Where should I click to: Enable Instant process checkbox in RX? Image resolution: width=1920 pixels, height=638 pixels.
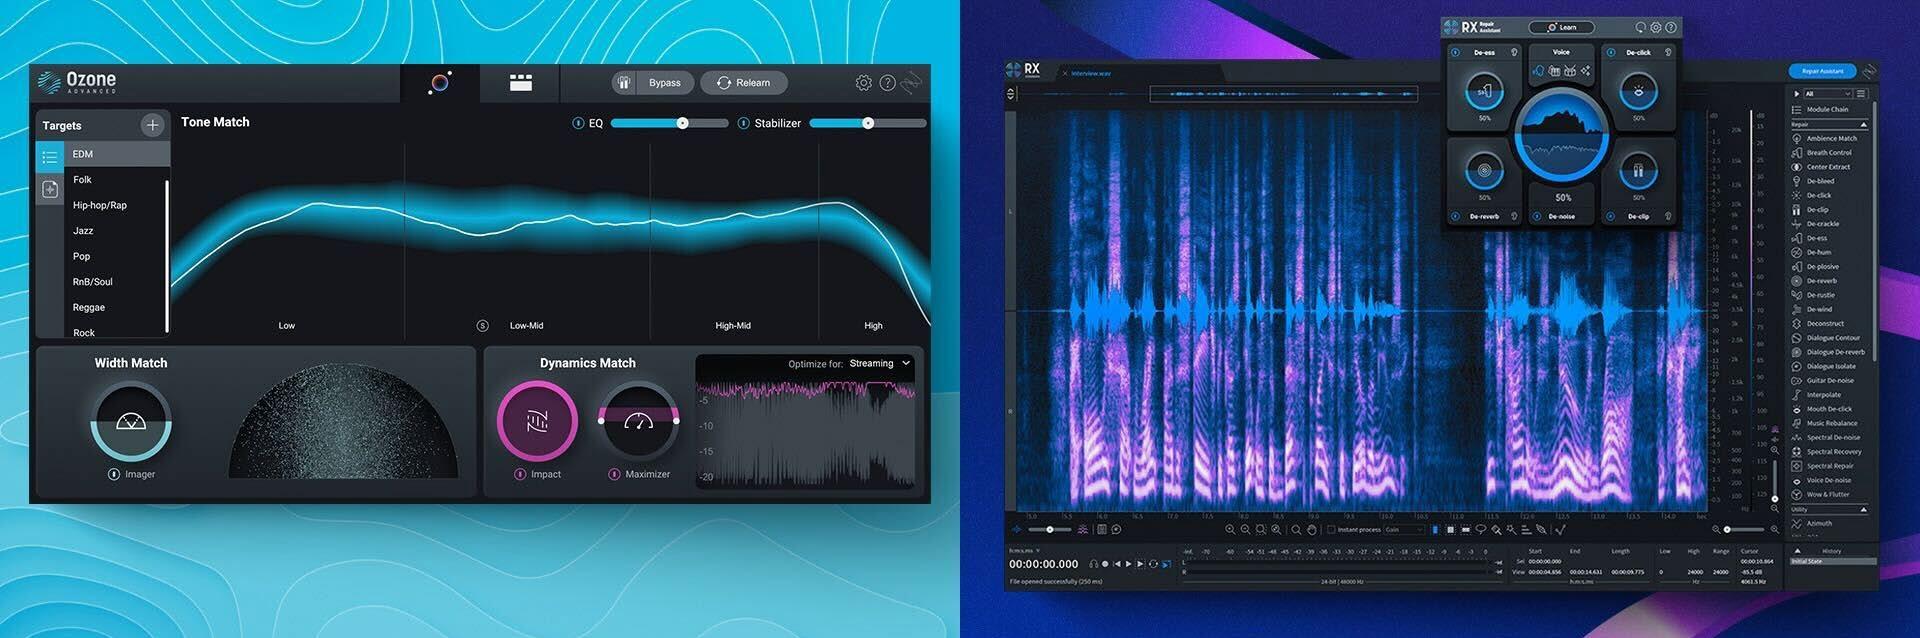[1331, 529]
